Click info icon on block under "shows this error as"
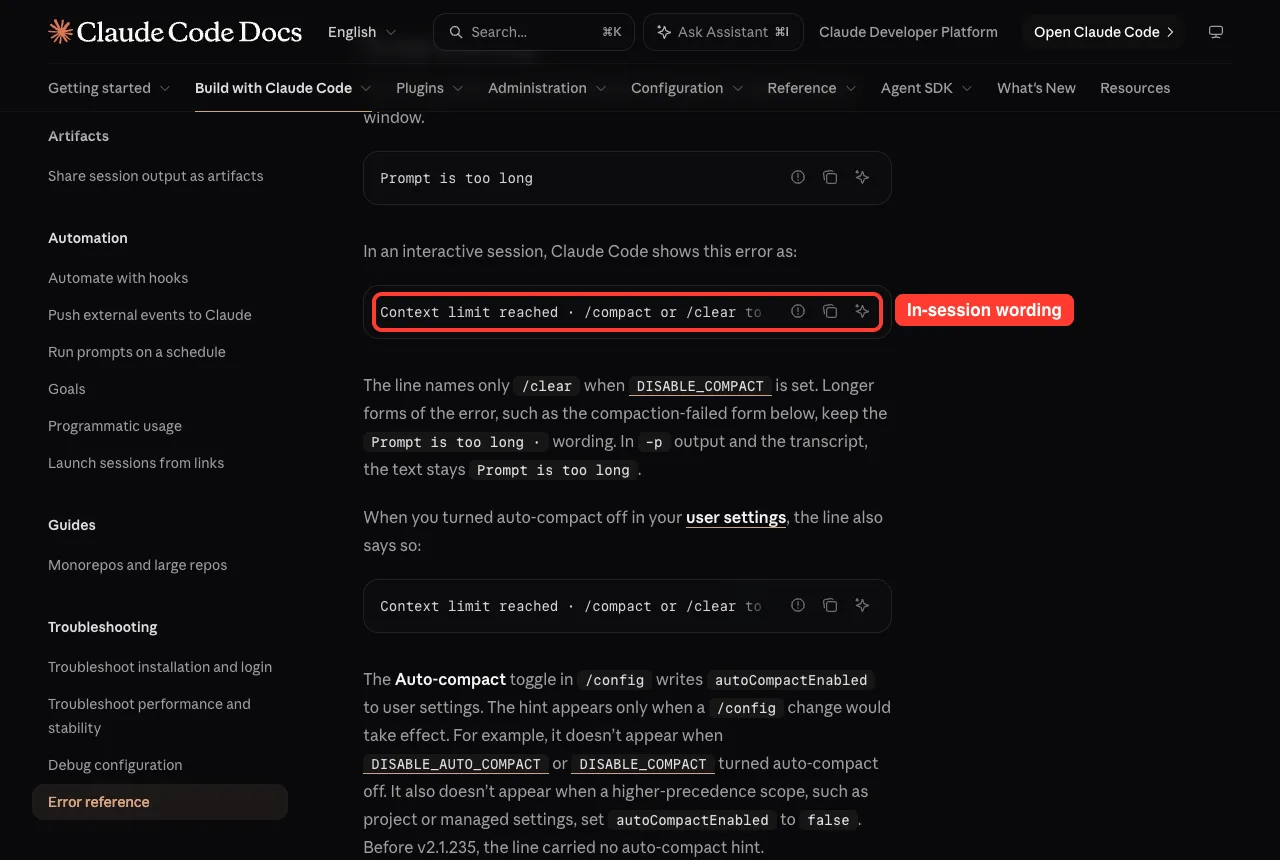The width and height of the screenshot is (1280, 860). pos(798,312)
